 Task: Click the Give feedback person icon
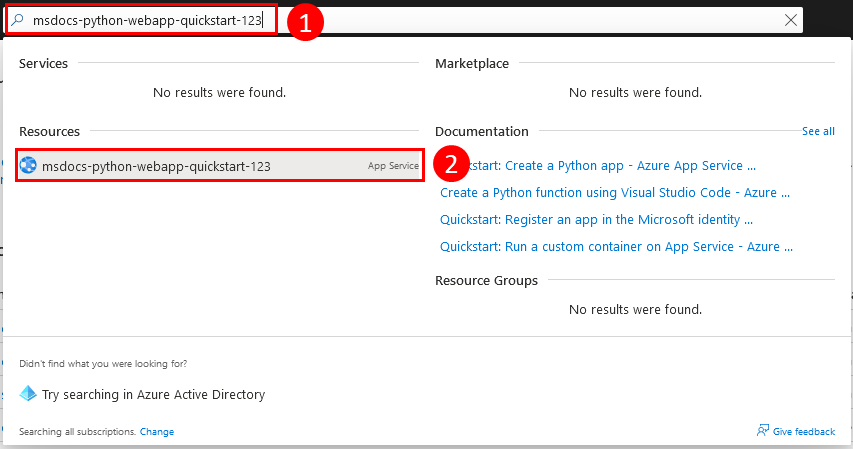[x=763, y=430]
